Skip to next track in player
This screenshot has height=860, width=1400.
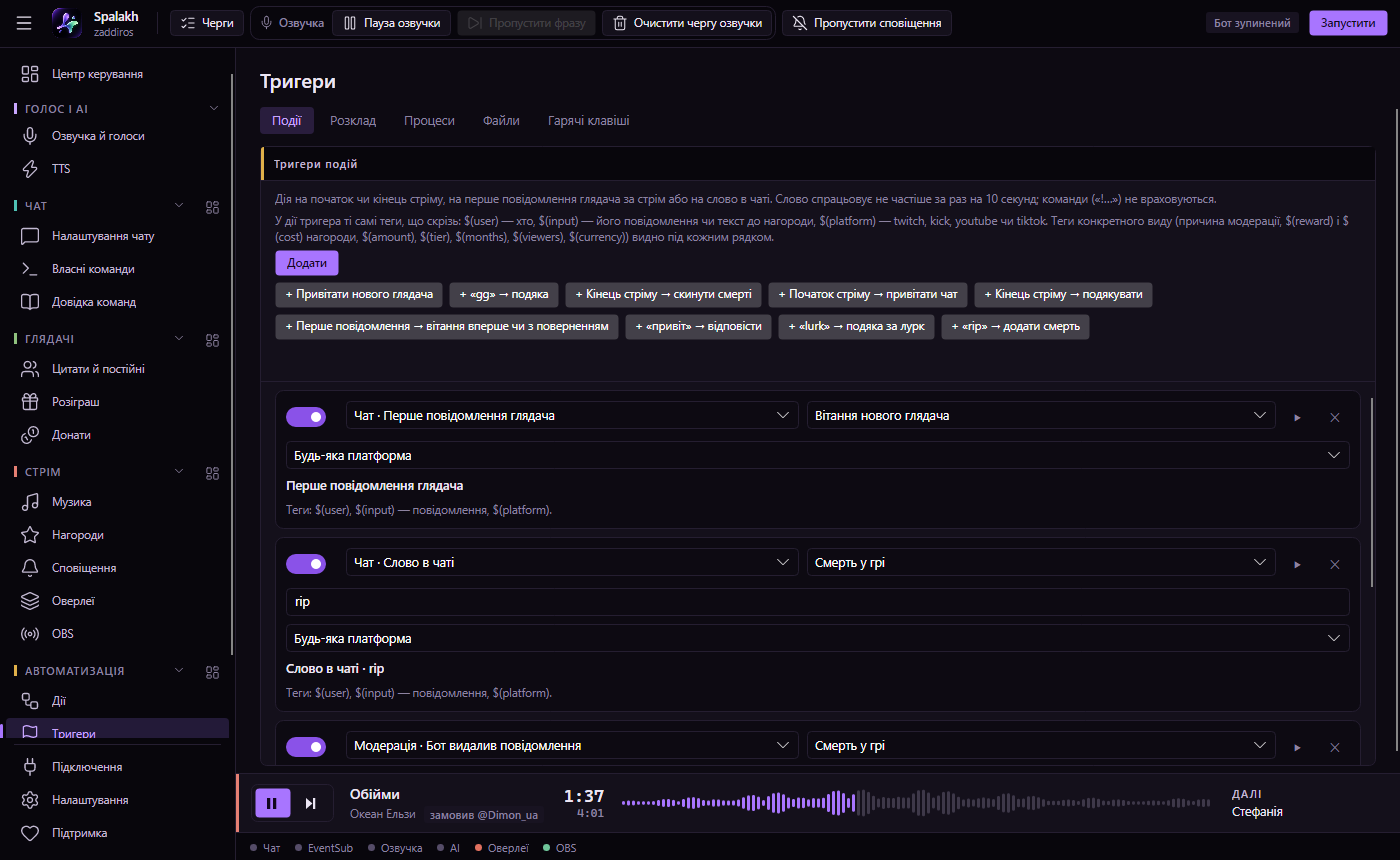click(x=311, y=803)
